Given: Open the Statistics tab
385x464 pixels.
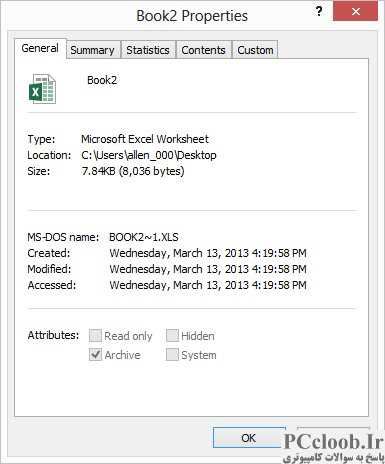Looking at the screenshot, I should 148,50.
